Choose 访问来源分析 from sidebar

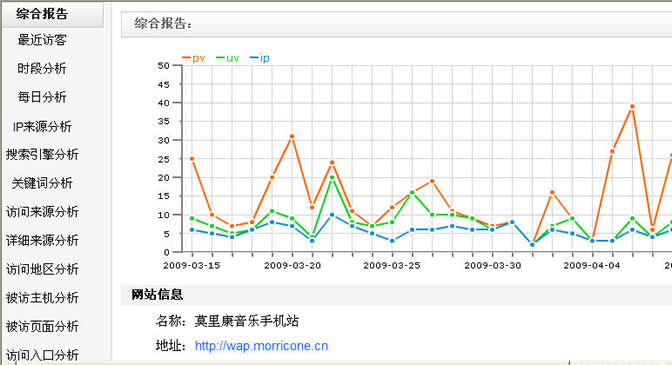(42, 212)
